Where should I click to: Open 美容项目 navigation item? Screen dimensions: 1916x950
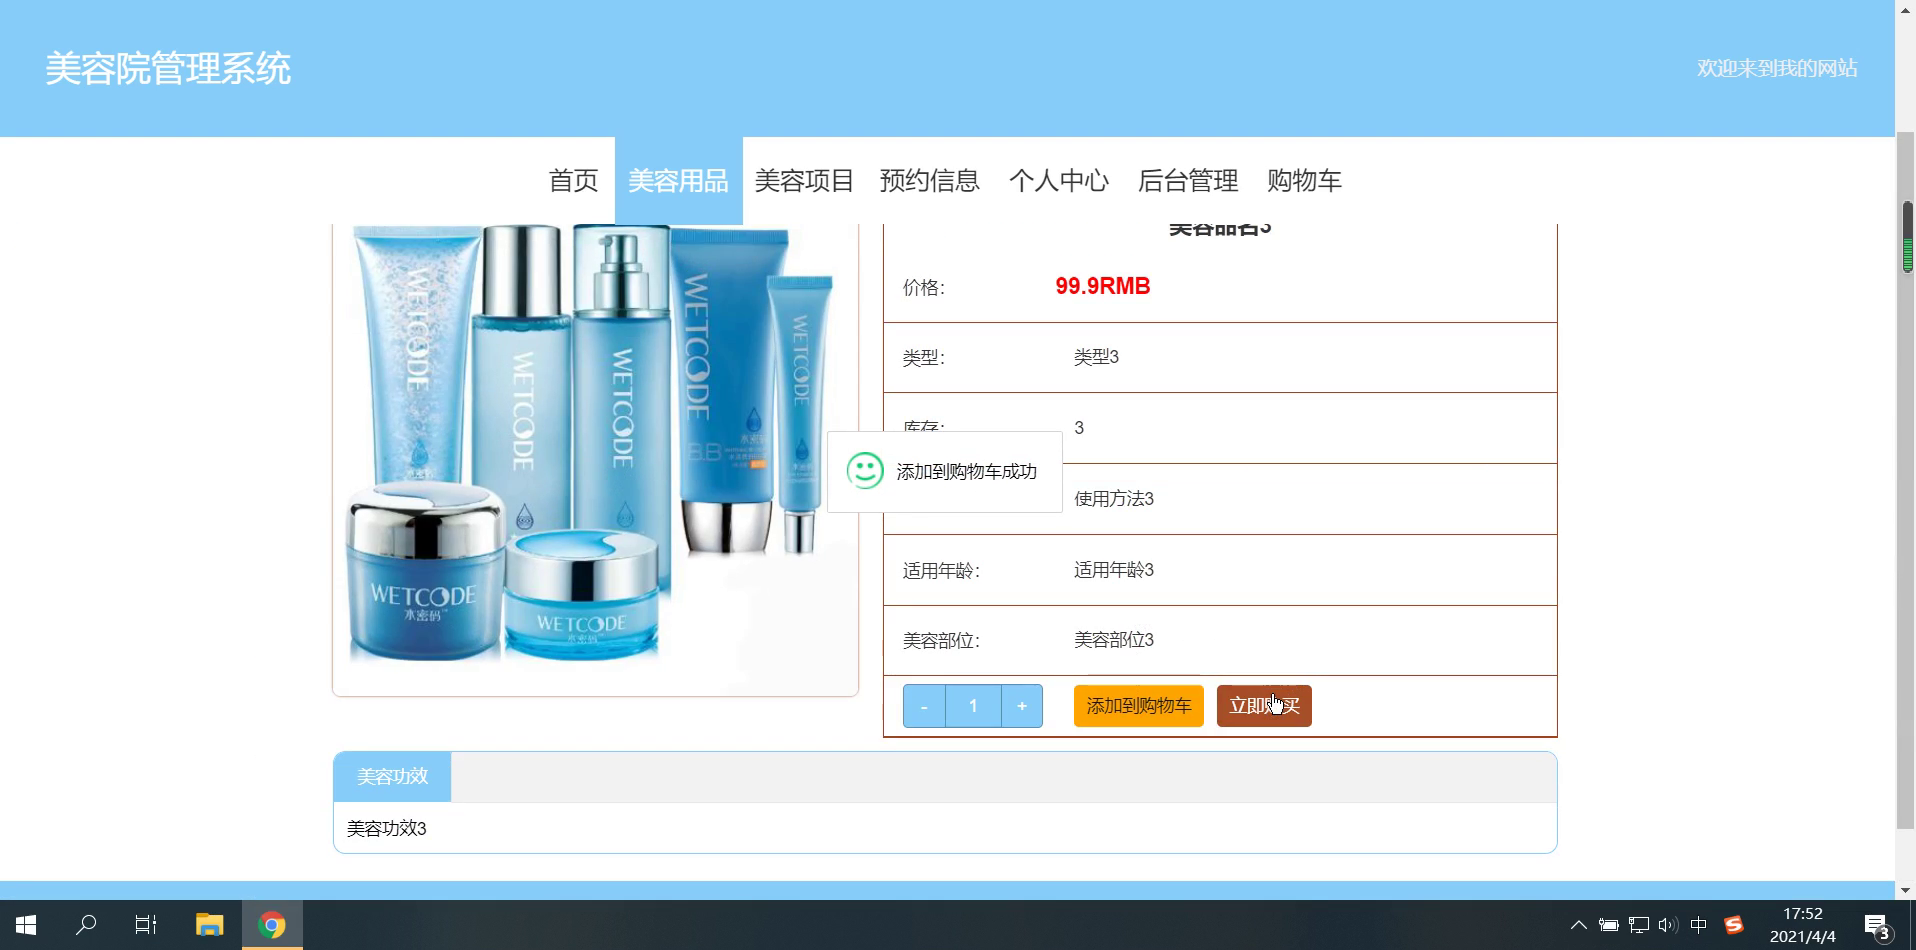tap(804, 181)
